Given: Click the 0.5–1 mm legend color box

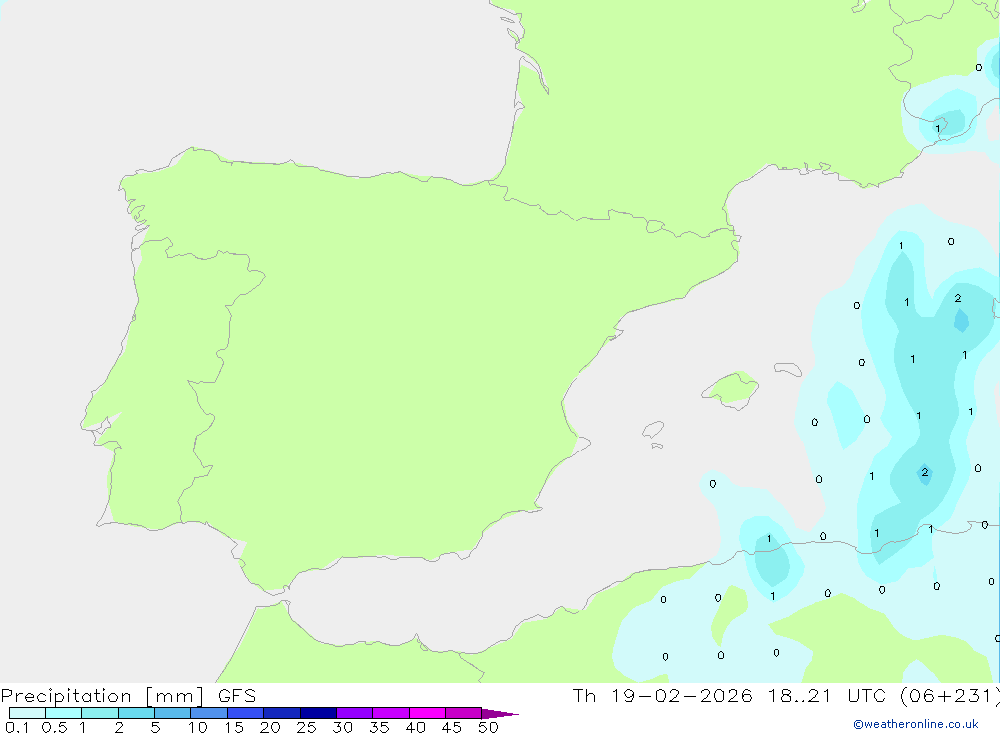Looking at the screenshot, I should coord(64,713).
